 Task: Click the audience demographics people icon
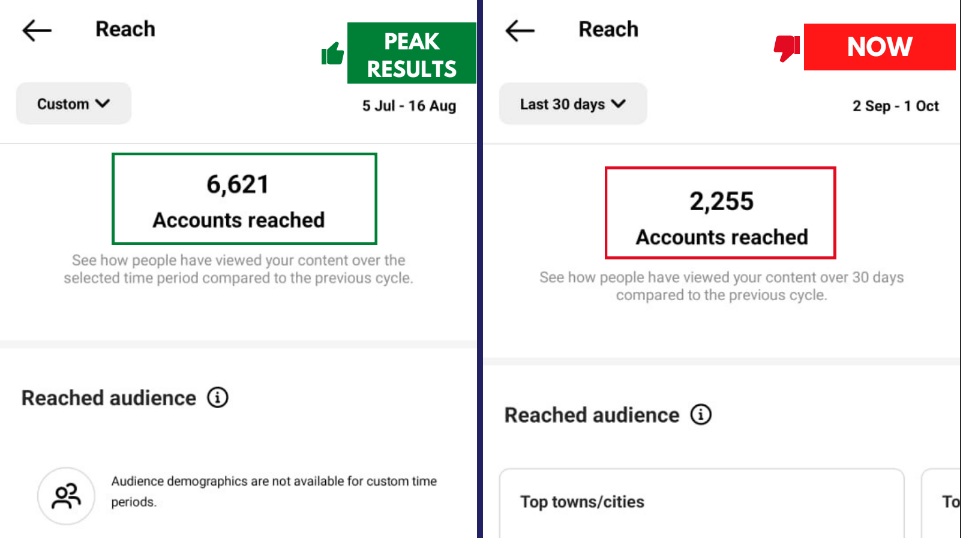[x=66, y=496]
